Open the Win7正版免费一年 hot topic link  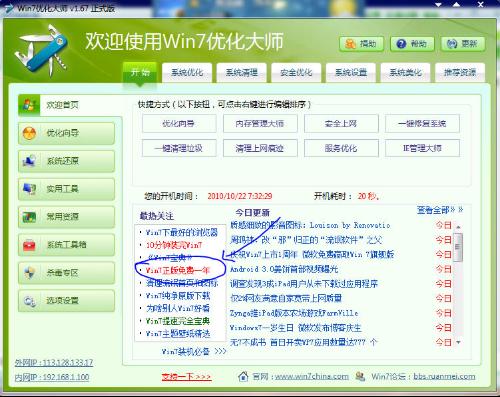pos(178,270)
